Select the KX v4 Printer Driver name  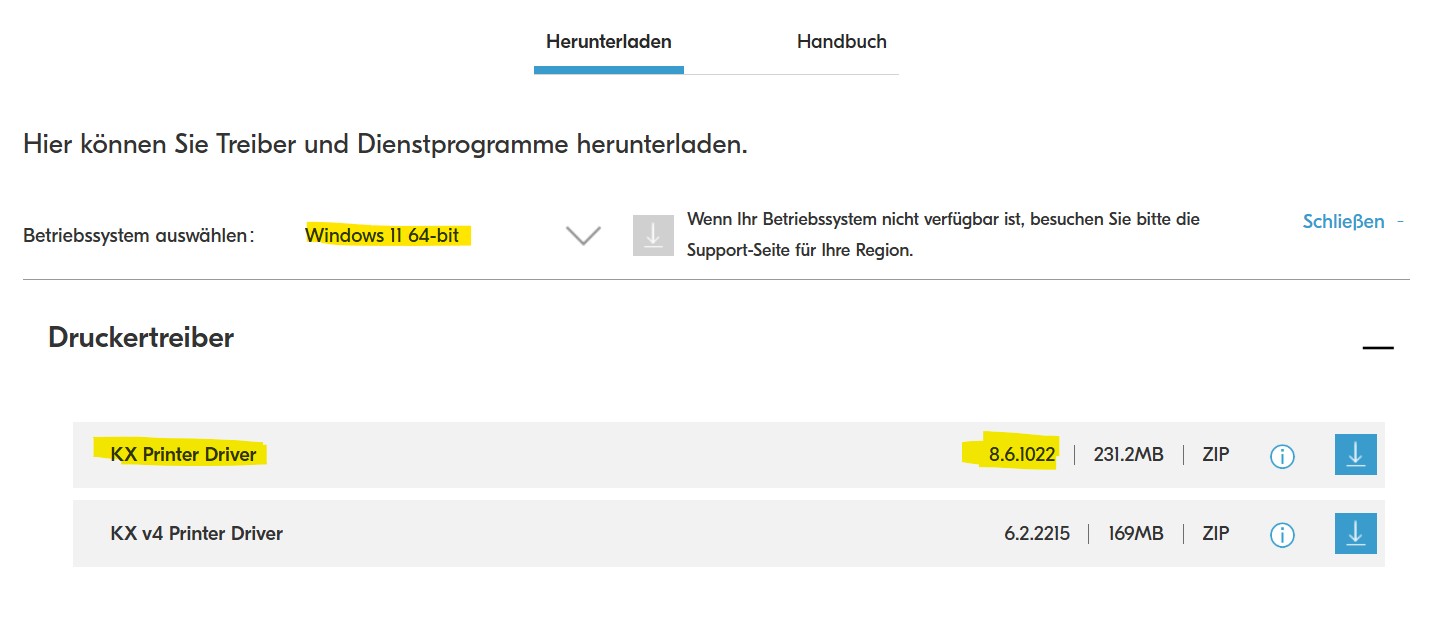coord(196,534)
